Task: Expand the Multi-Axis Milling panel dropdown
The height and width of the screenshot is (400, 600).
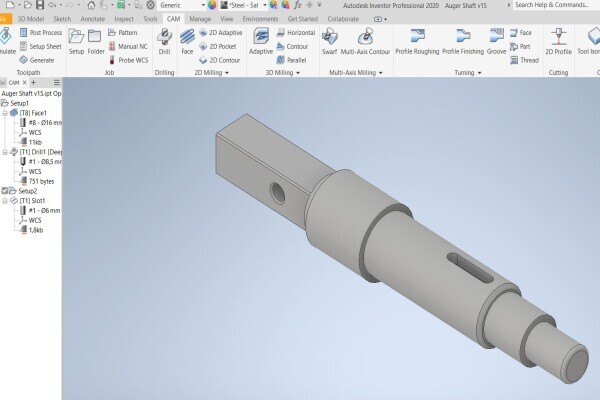Action: [x=380, y=73]
